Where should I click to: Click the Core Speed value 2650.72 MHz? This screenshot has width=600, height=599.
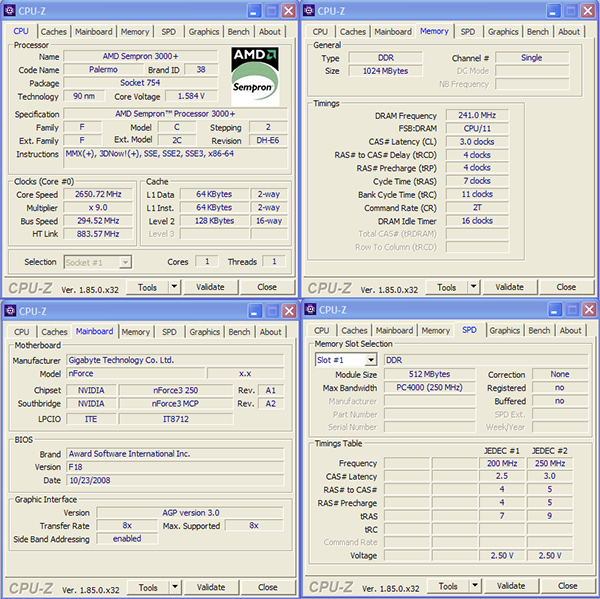(x=98, y=194)
